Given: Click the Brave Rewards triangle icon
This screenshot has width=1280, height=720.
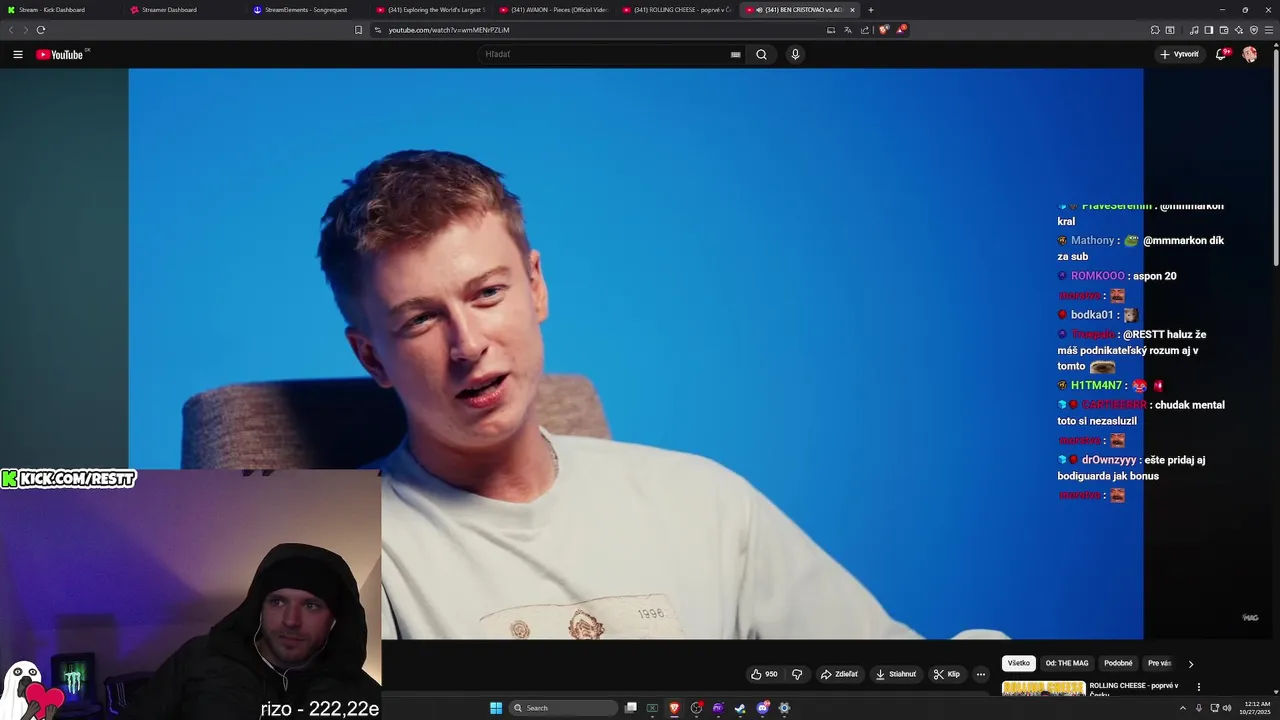Looking at the screenshot, I should click(x=901, y=30).
